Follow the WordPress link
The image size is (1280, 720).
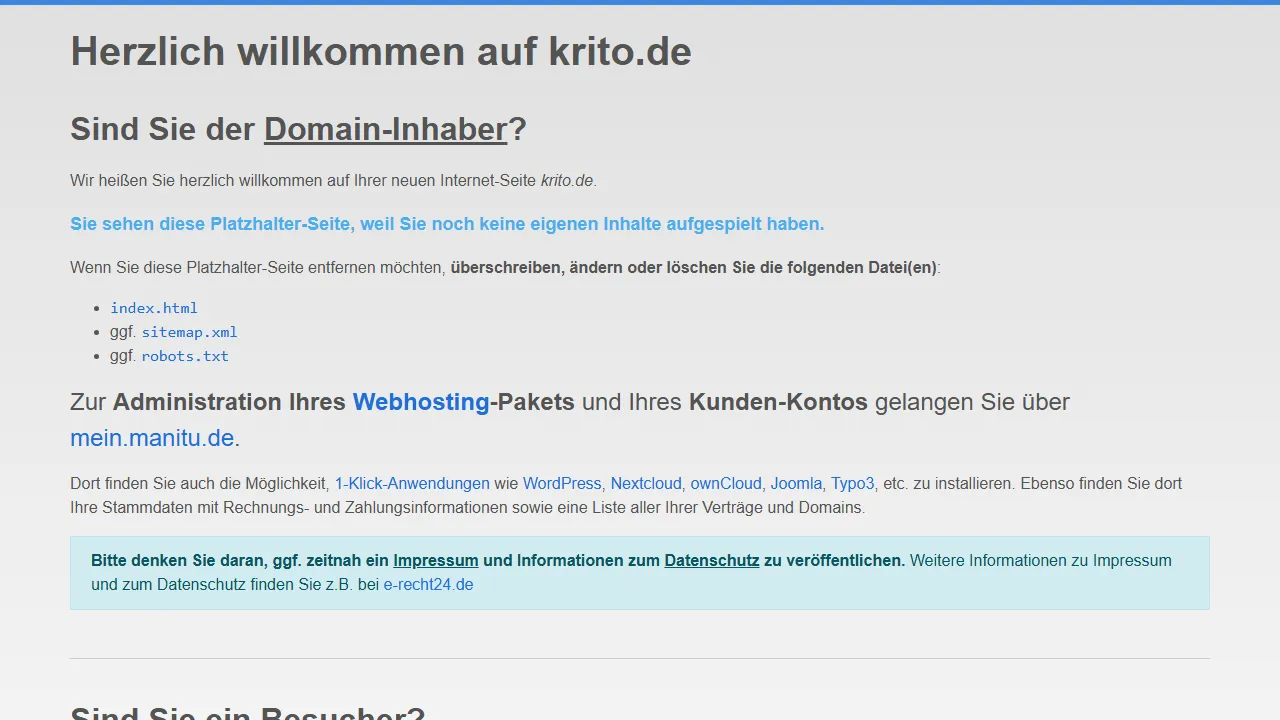(x=562, y=484)
